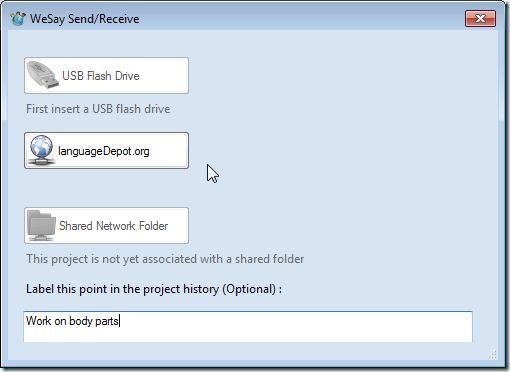Click the globe icon on languageDepot.org

click(41, 150)
